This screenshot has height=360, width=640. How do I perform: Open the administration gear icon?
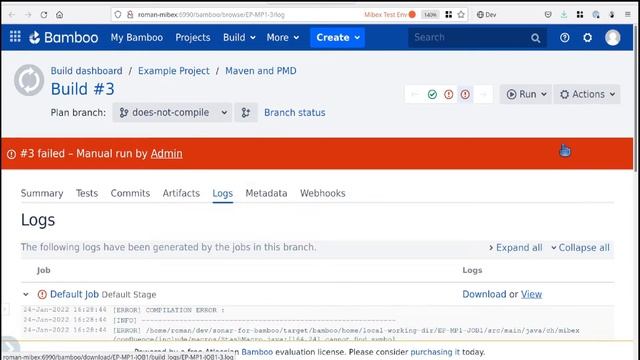coord(587,38)
